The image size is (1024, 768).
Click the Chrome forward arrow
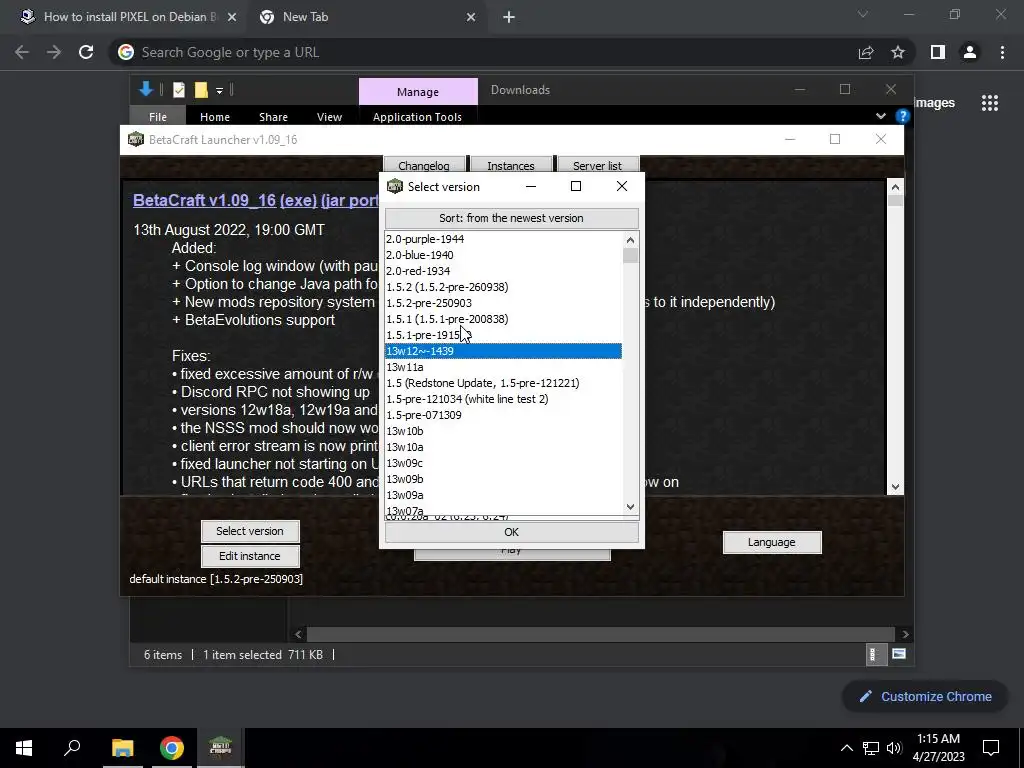click(x=54, y=52)
